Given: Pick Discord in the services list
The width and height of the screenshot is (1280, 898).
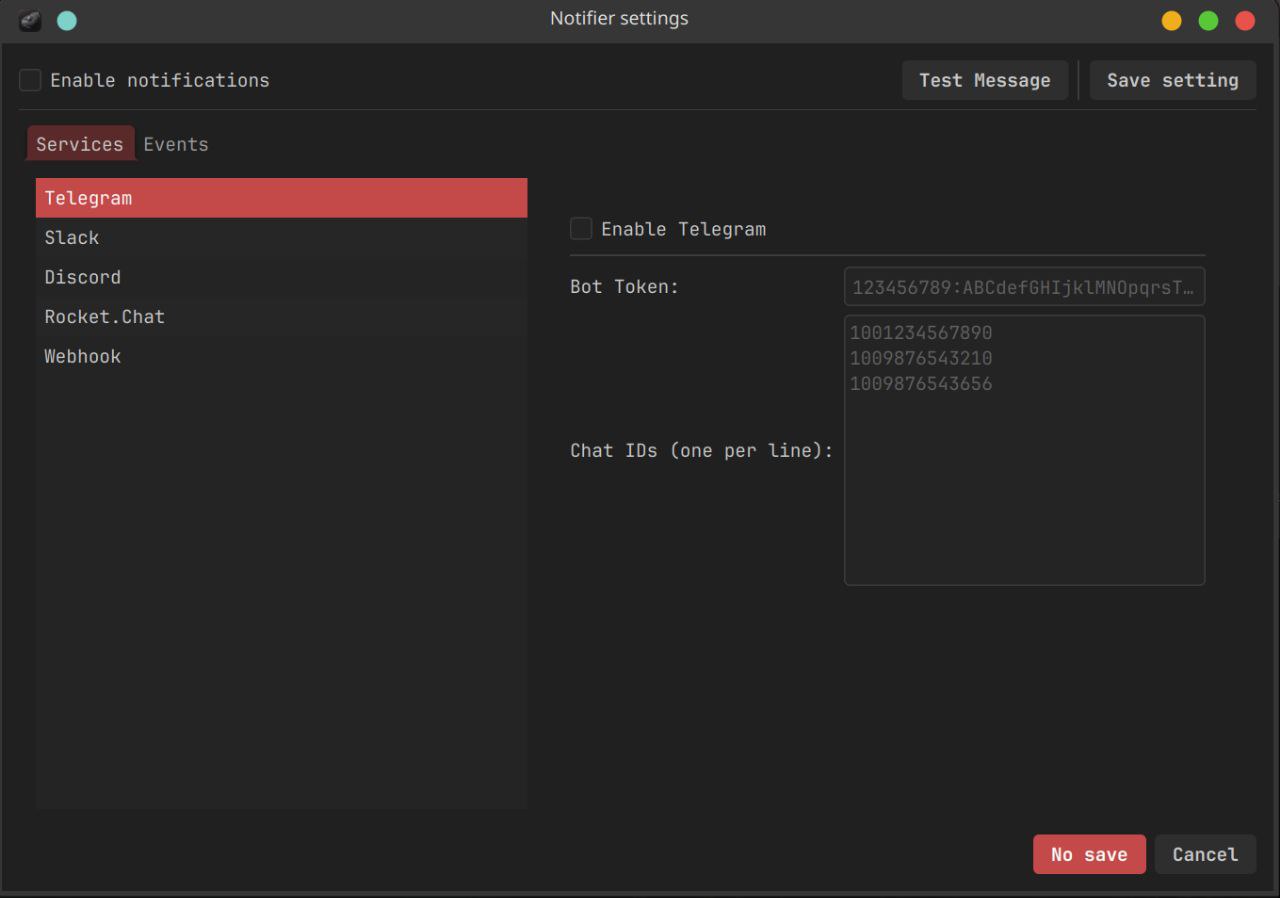Looking at the screenshot, I should click(281, 277).
